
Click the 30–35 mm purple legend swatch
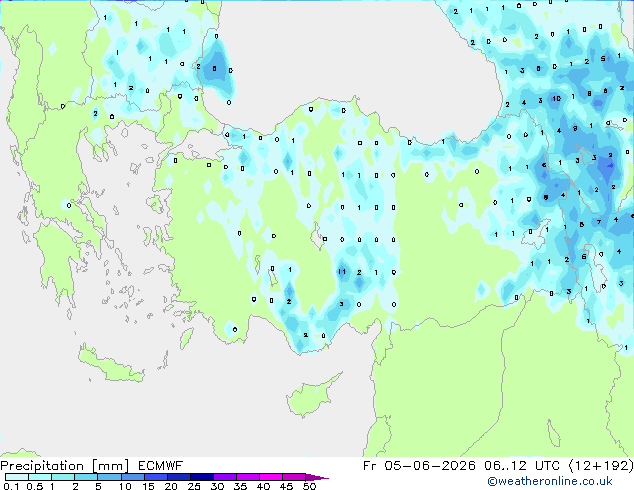pyautogui.click(x=224, y=477)
